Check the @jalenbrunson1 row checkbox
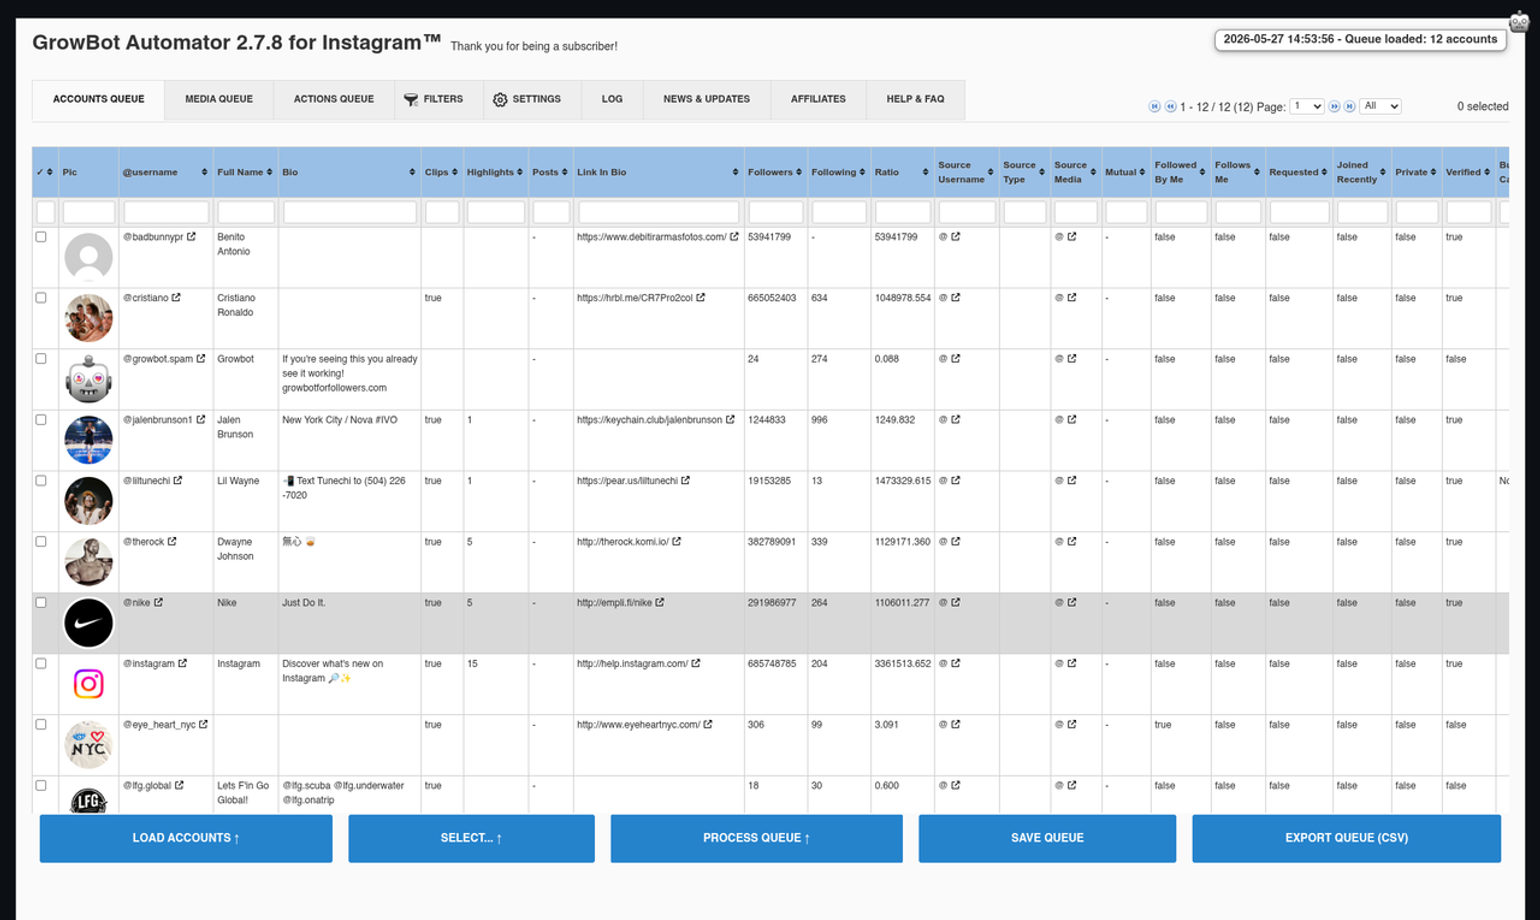1540x920 pixels. (41, 420)
